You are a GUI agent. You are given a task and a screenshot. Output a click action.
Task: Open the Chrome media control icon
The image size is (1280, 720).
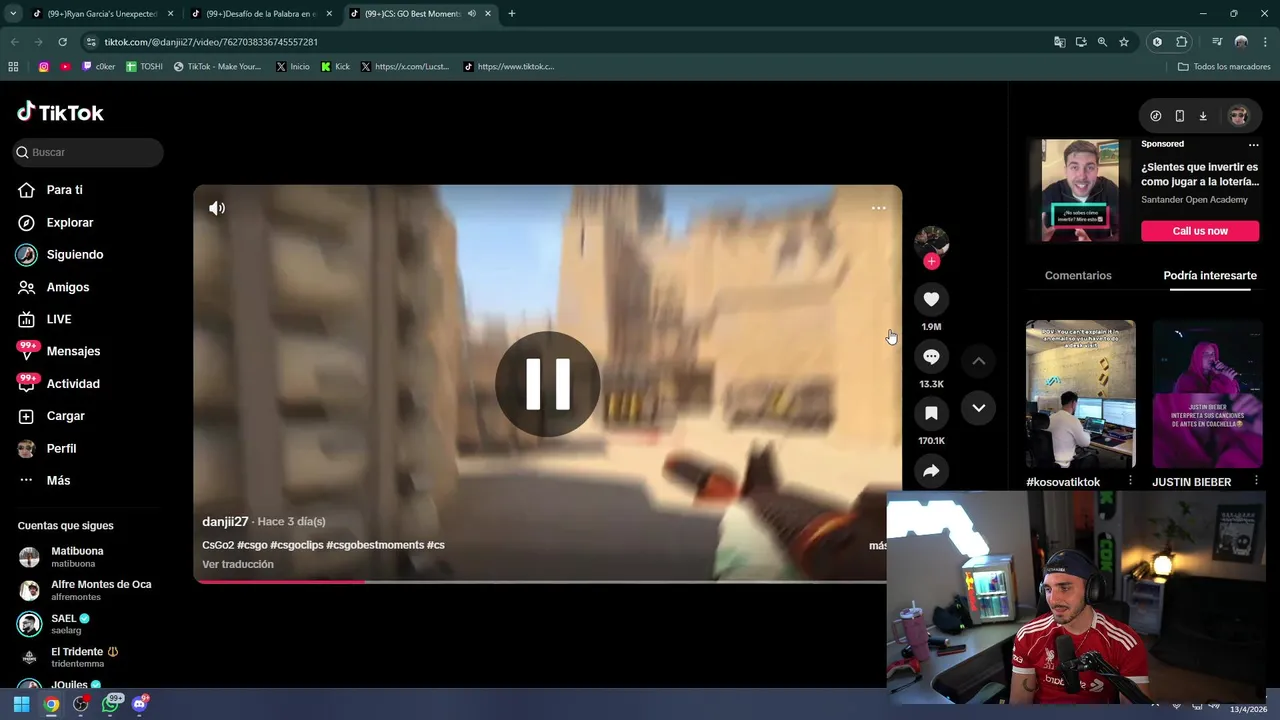(1217, 42)
